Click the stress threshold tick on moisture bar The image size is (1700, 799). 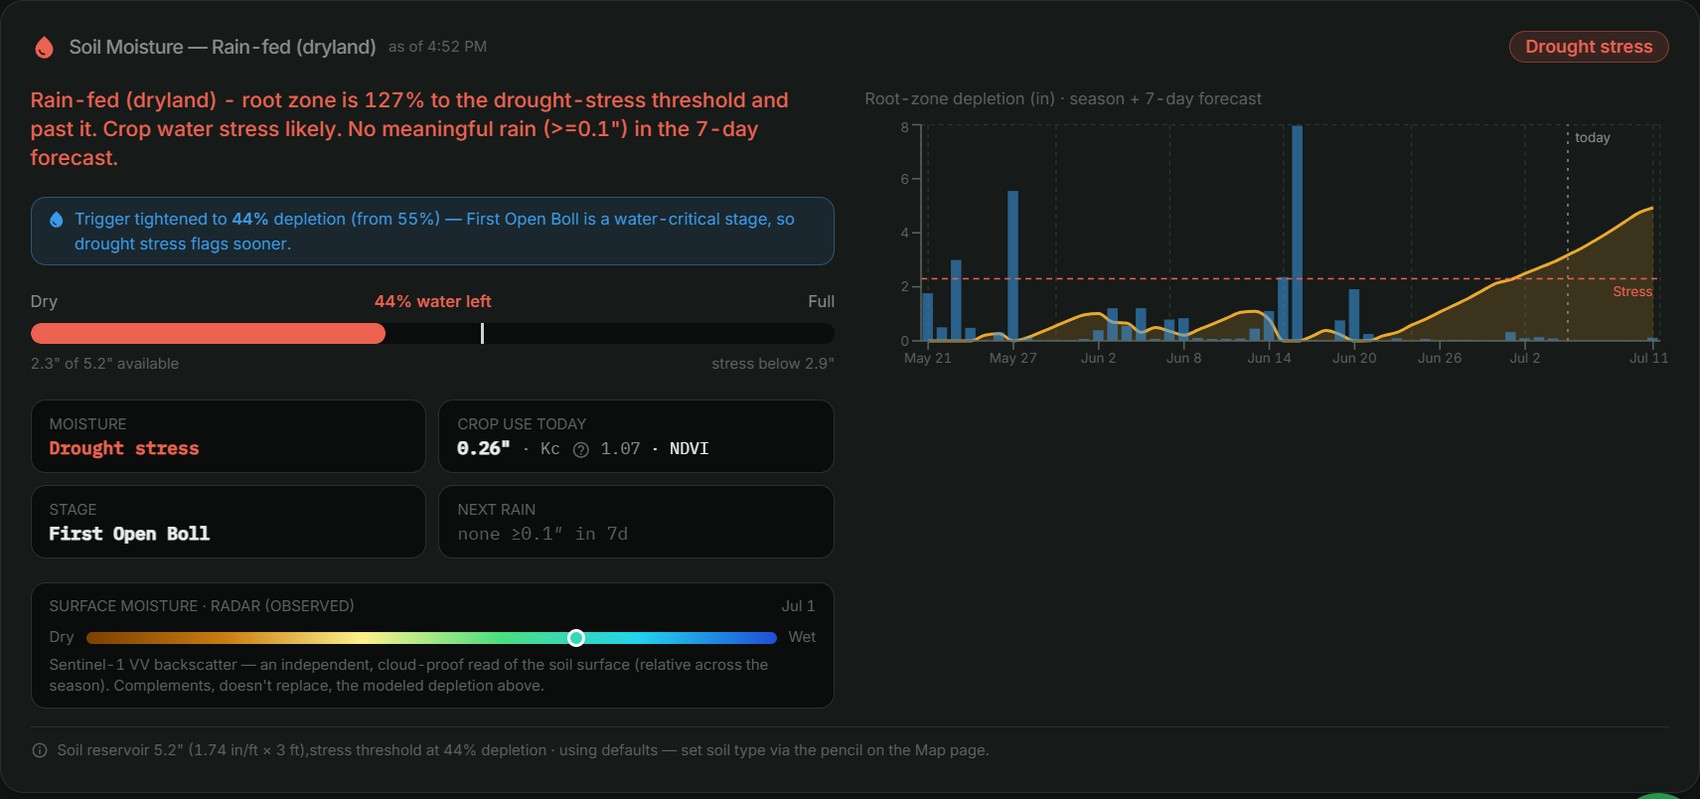(482, 334)
